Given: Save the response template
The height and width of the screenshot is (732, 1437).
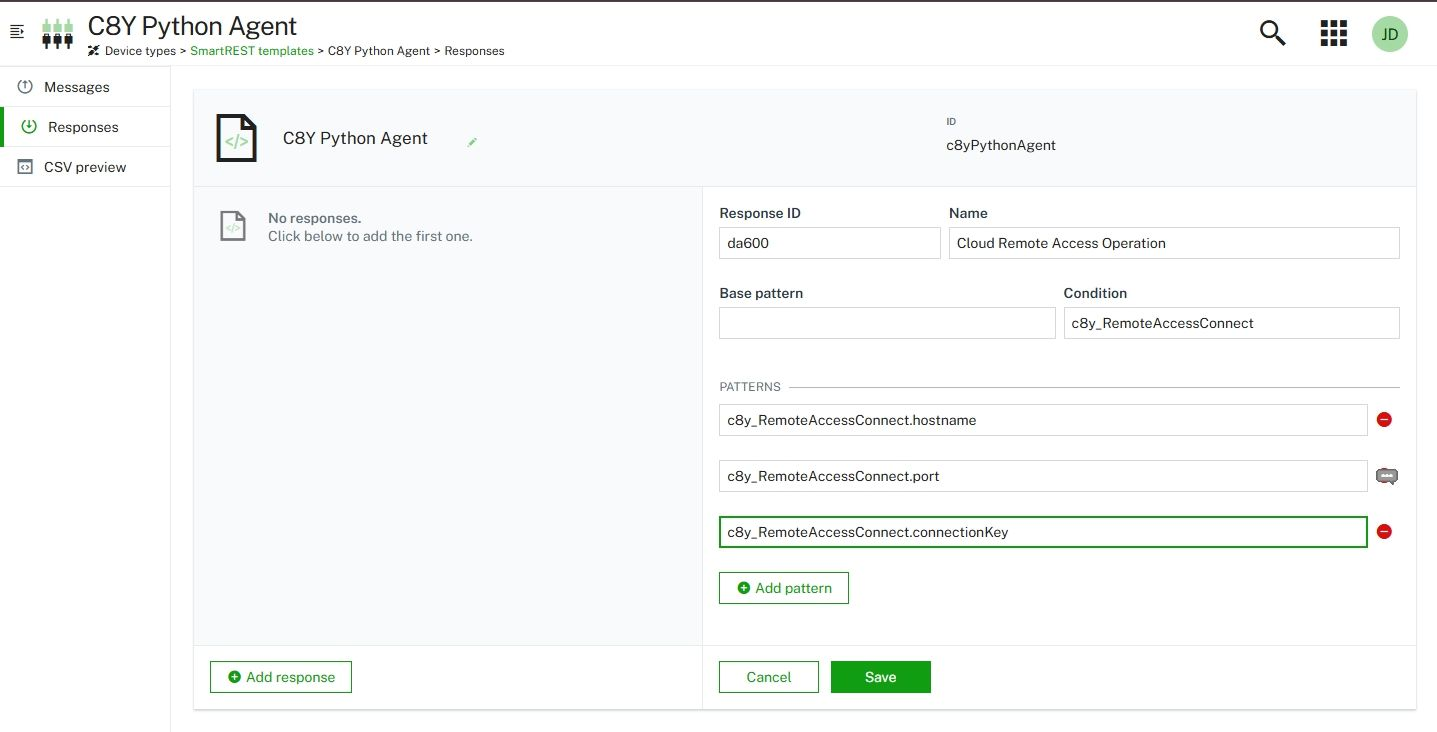Looking at the screenshot, I should [880, 677].
